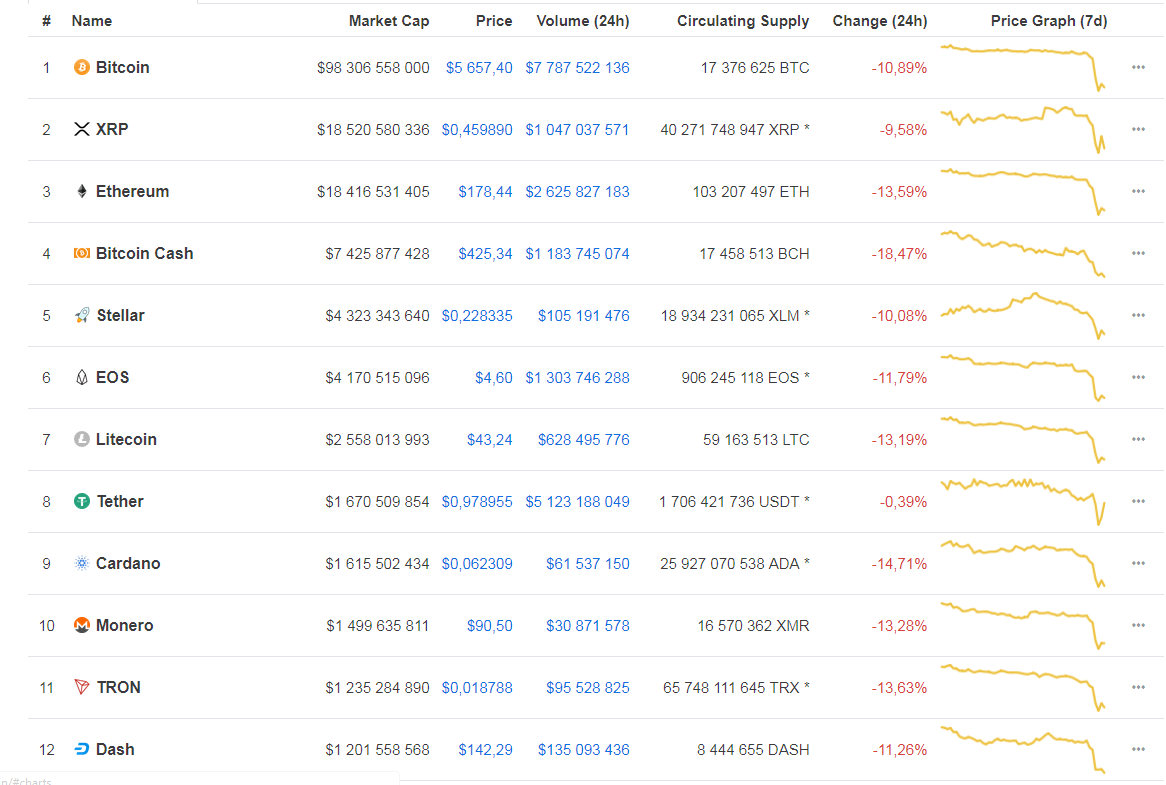Click Bitcoin price $5 657,40

(x=479, y=68)
